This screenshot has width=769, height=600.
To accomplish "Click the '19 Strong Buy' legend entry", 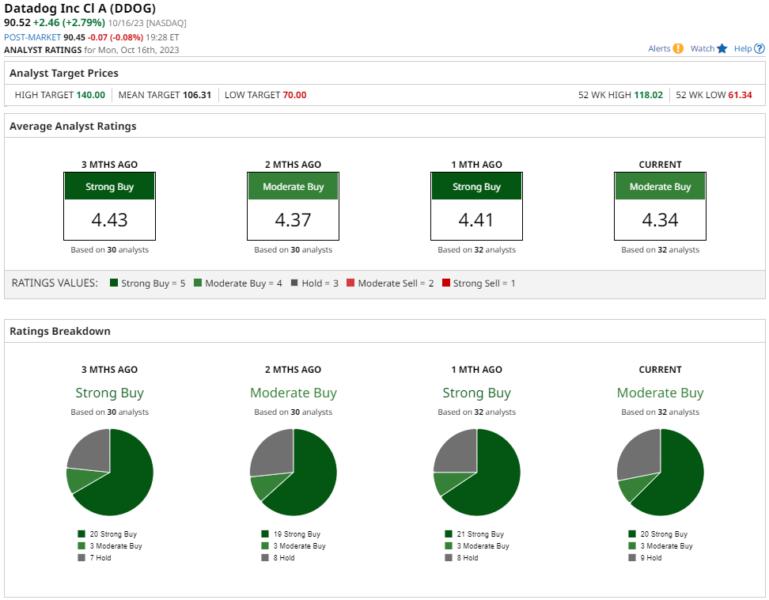I will point(291,534).
